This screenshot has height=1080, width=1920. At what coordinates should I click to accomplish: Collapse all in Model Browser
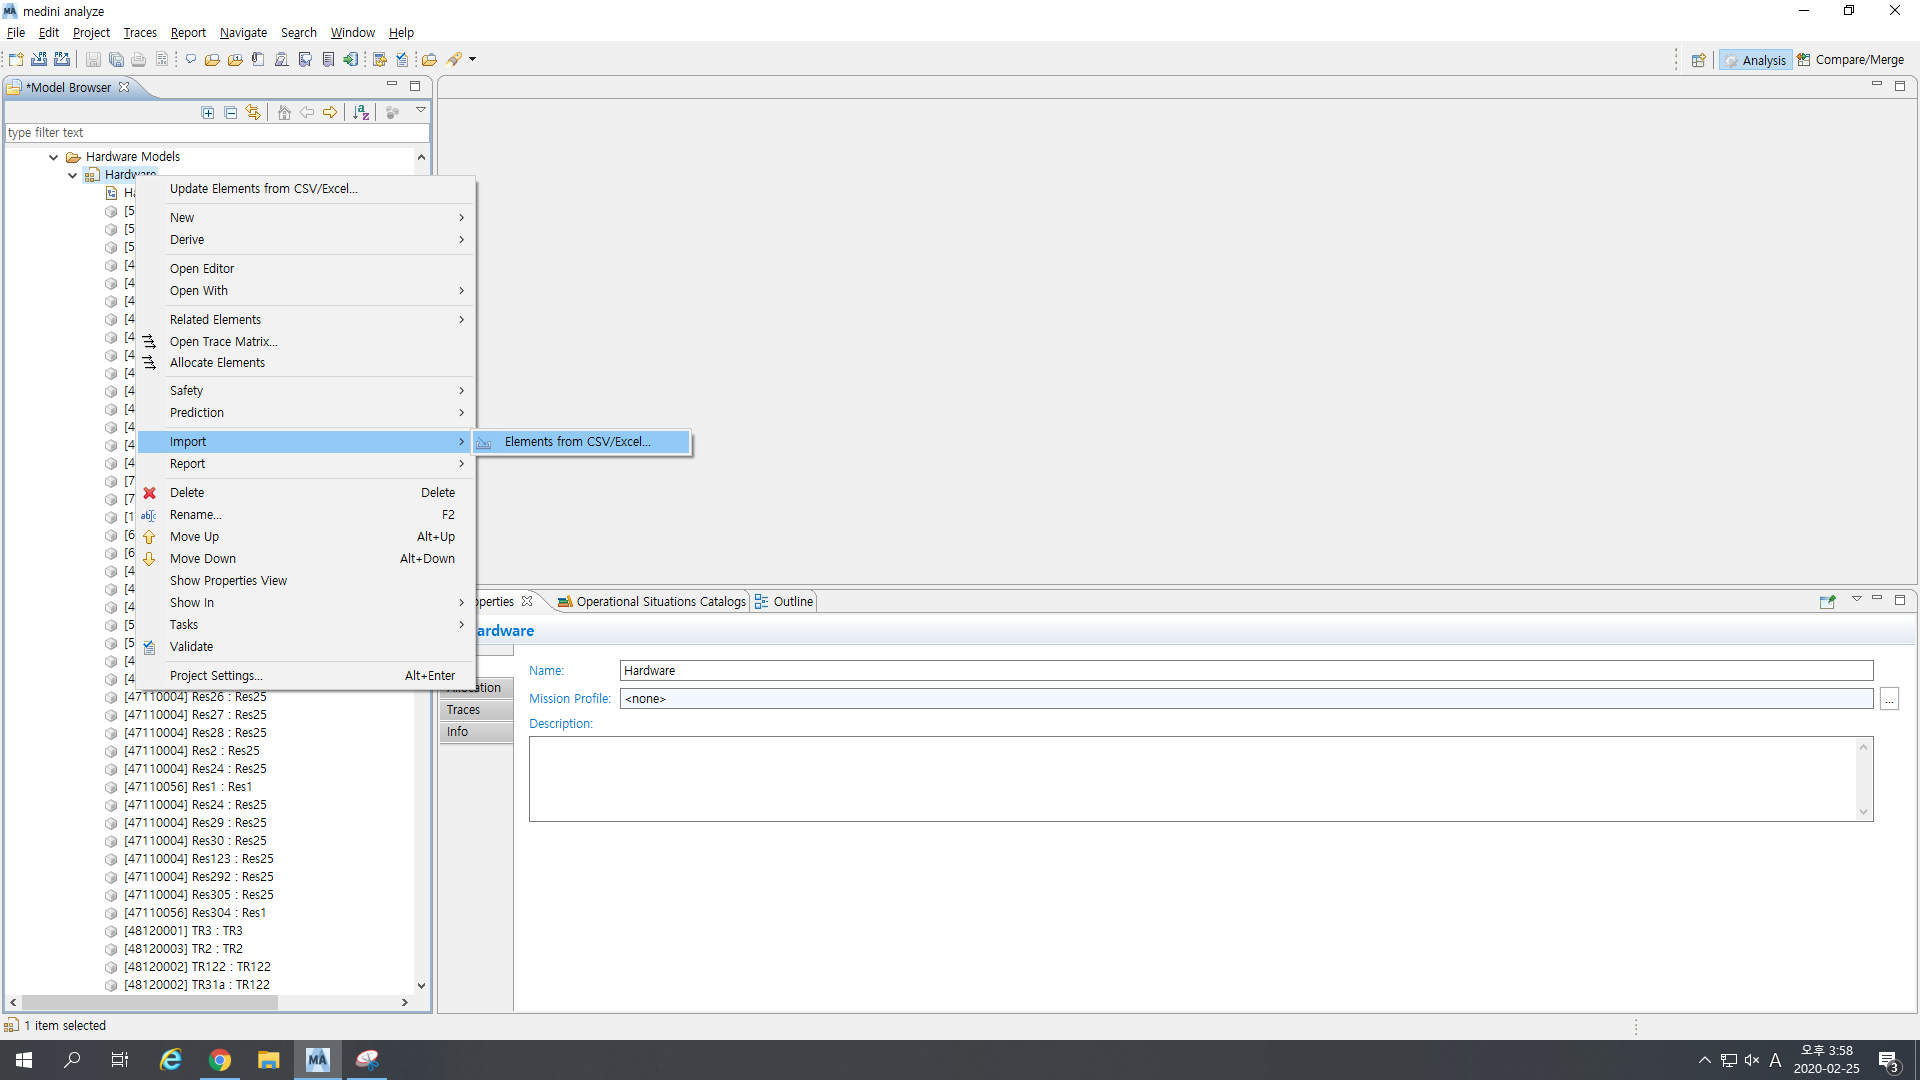tap(231, 113)
